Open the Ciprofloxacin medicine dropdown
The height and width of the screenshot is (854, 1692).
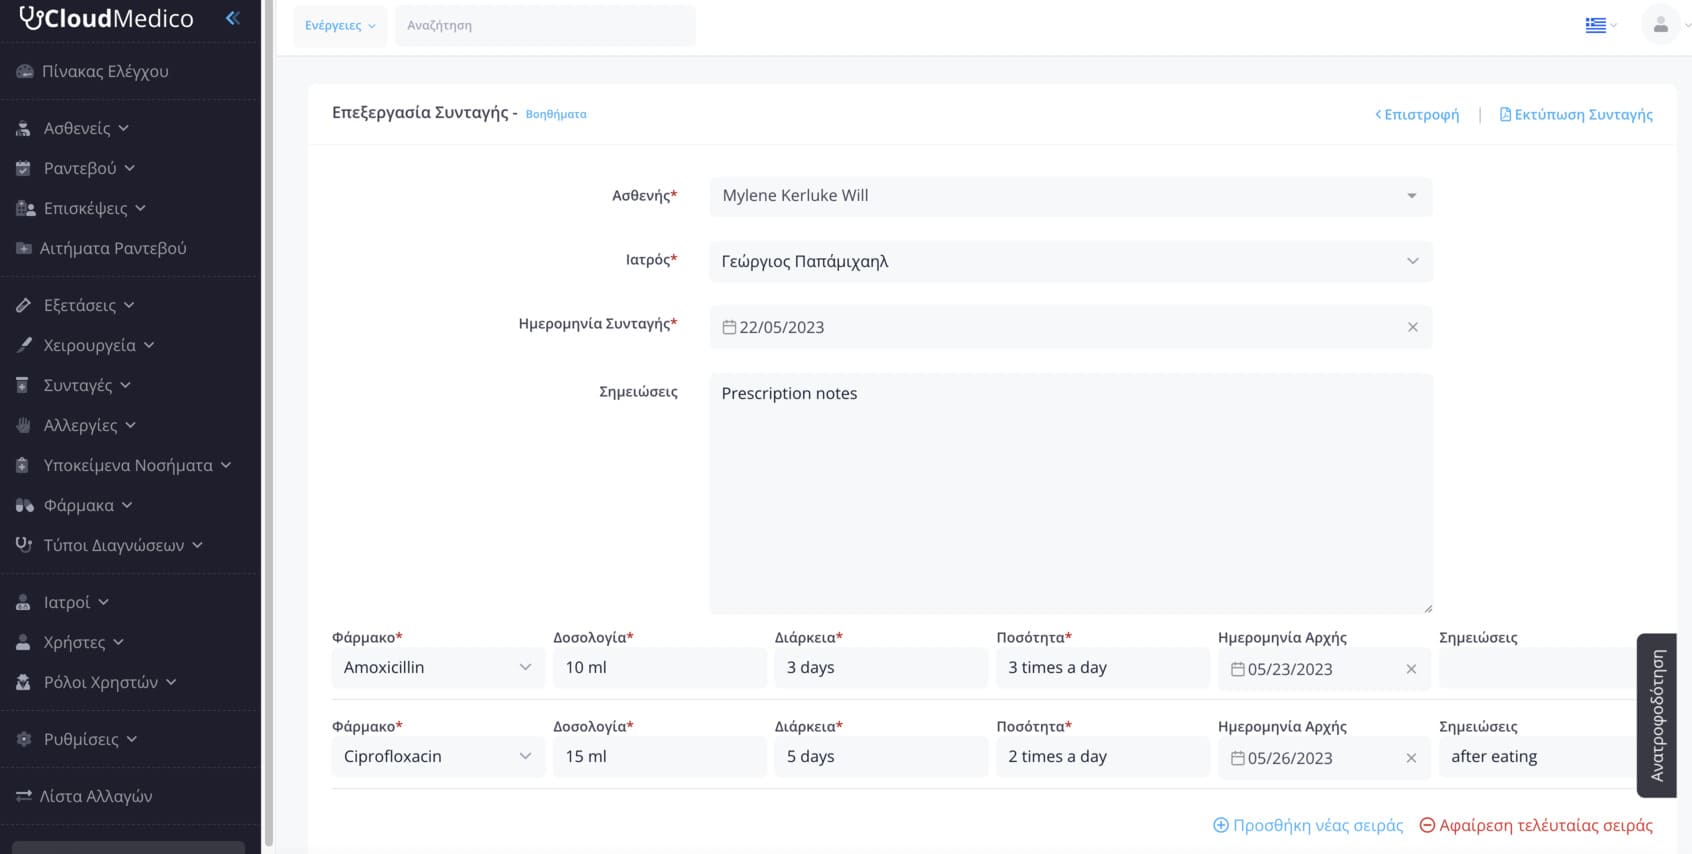pyautogui.click(x=437, y=756)
